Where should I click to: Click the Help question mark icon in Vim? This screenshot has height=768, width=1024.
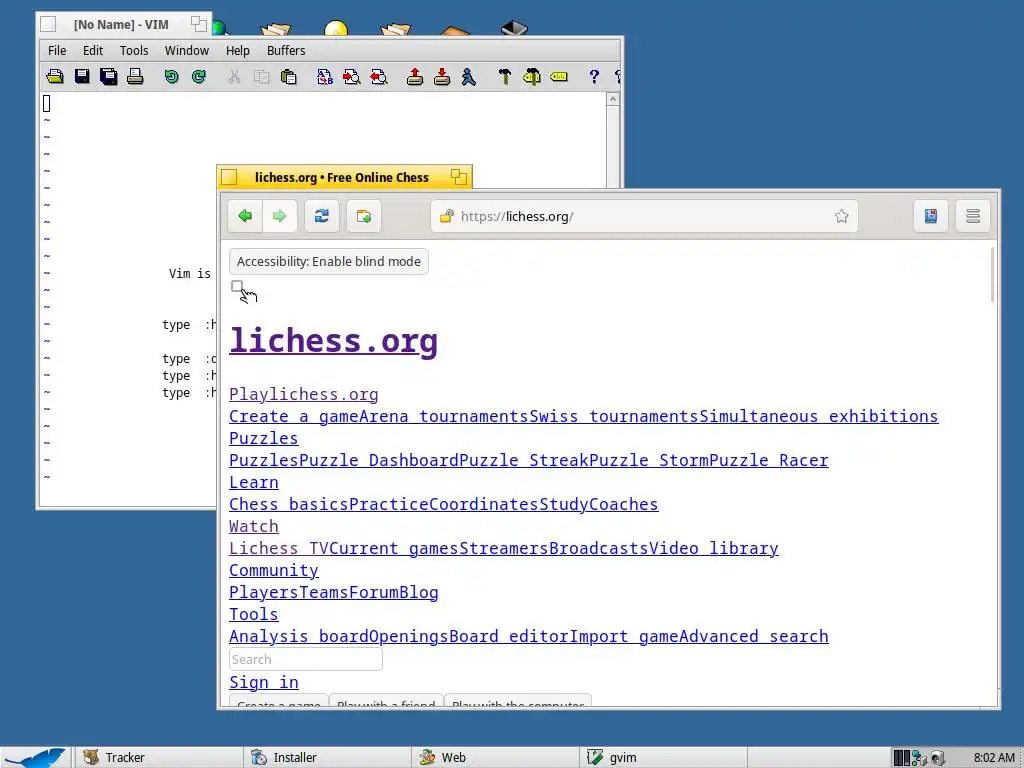[594, 77]
